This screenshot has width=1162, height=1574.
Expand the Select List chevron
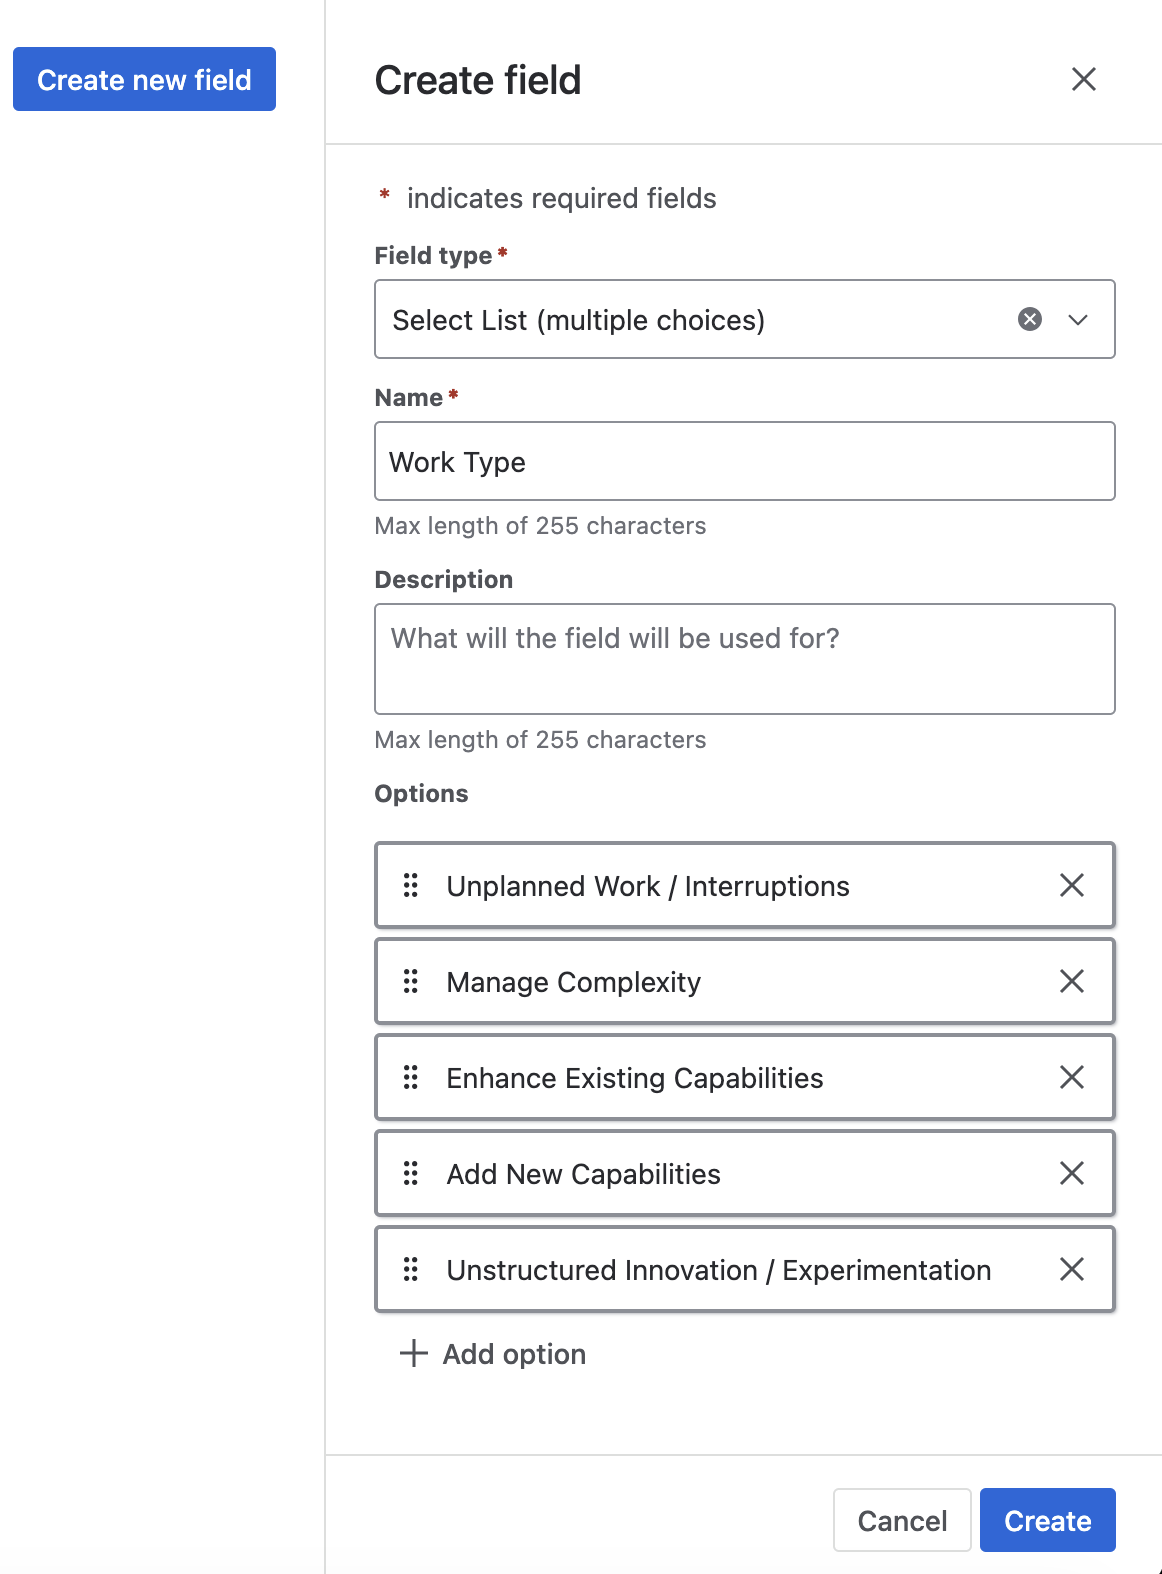coord(1078,320)
